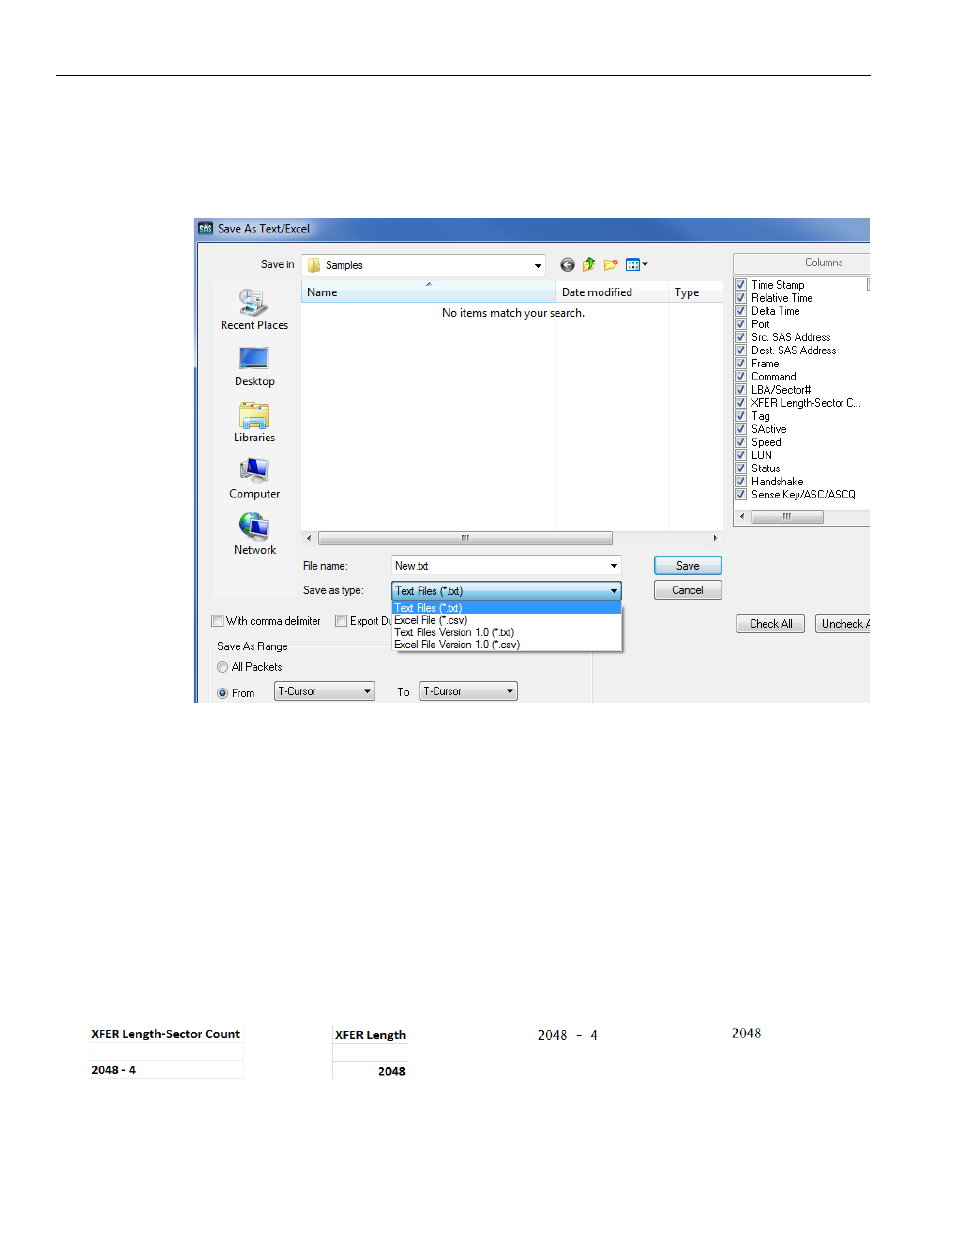Screen dimensions: 954x1235
Task: Collapse the Save as type dropdown
Action: click(614, 591)
